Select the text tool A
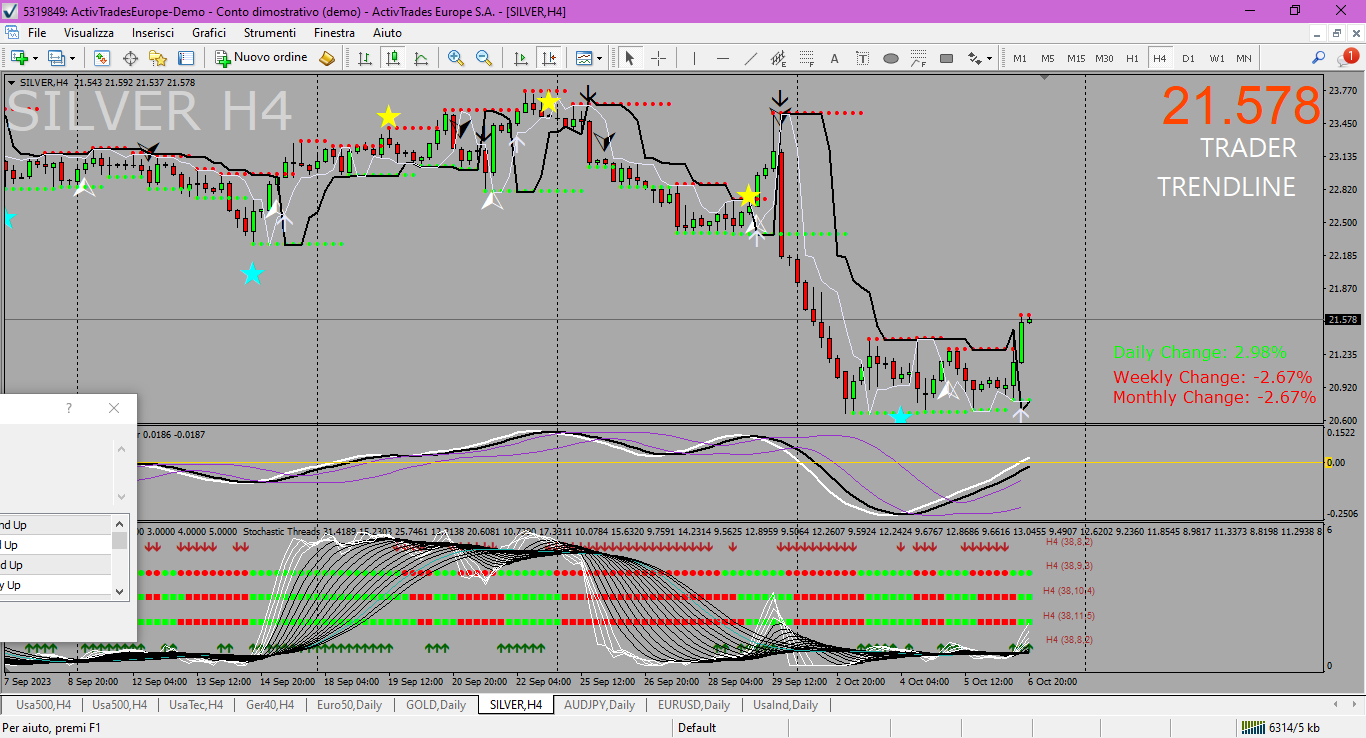This screenshot has height=738, width=1366. 834,58
